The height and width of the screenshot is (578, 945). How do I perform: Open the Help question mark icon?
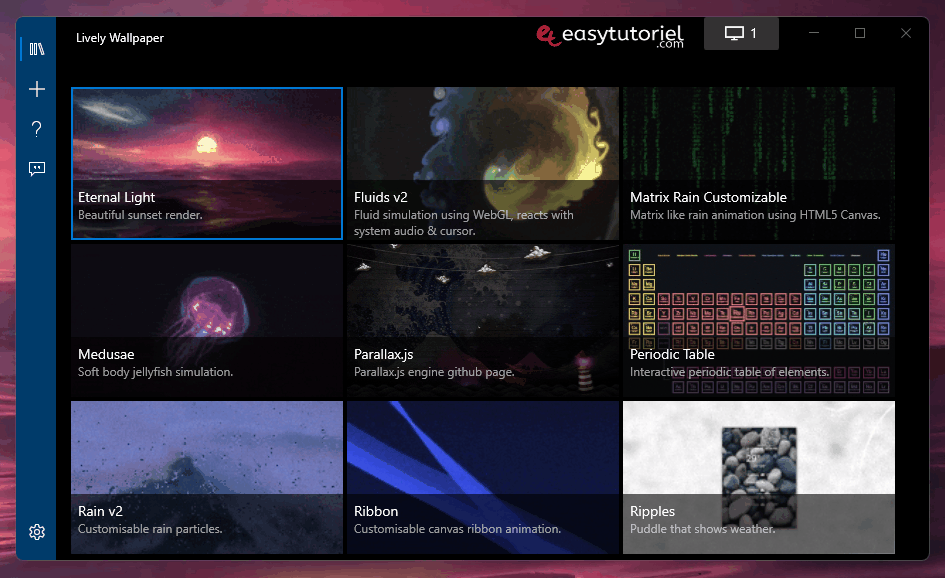click(x=37, y=129)
